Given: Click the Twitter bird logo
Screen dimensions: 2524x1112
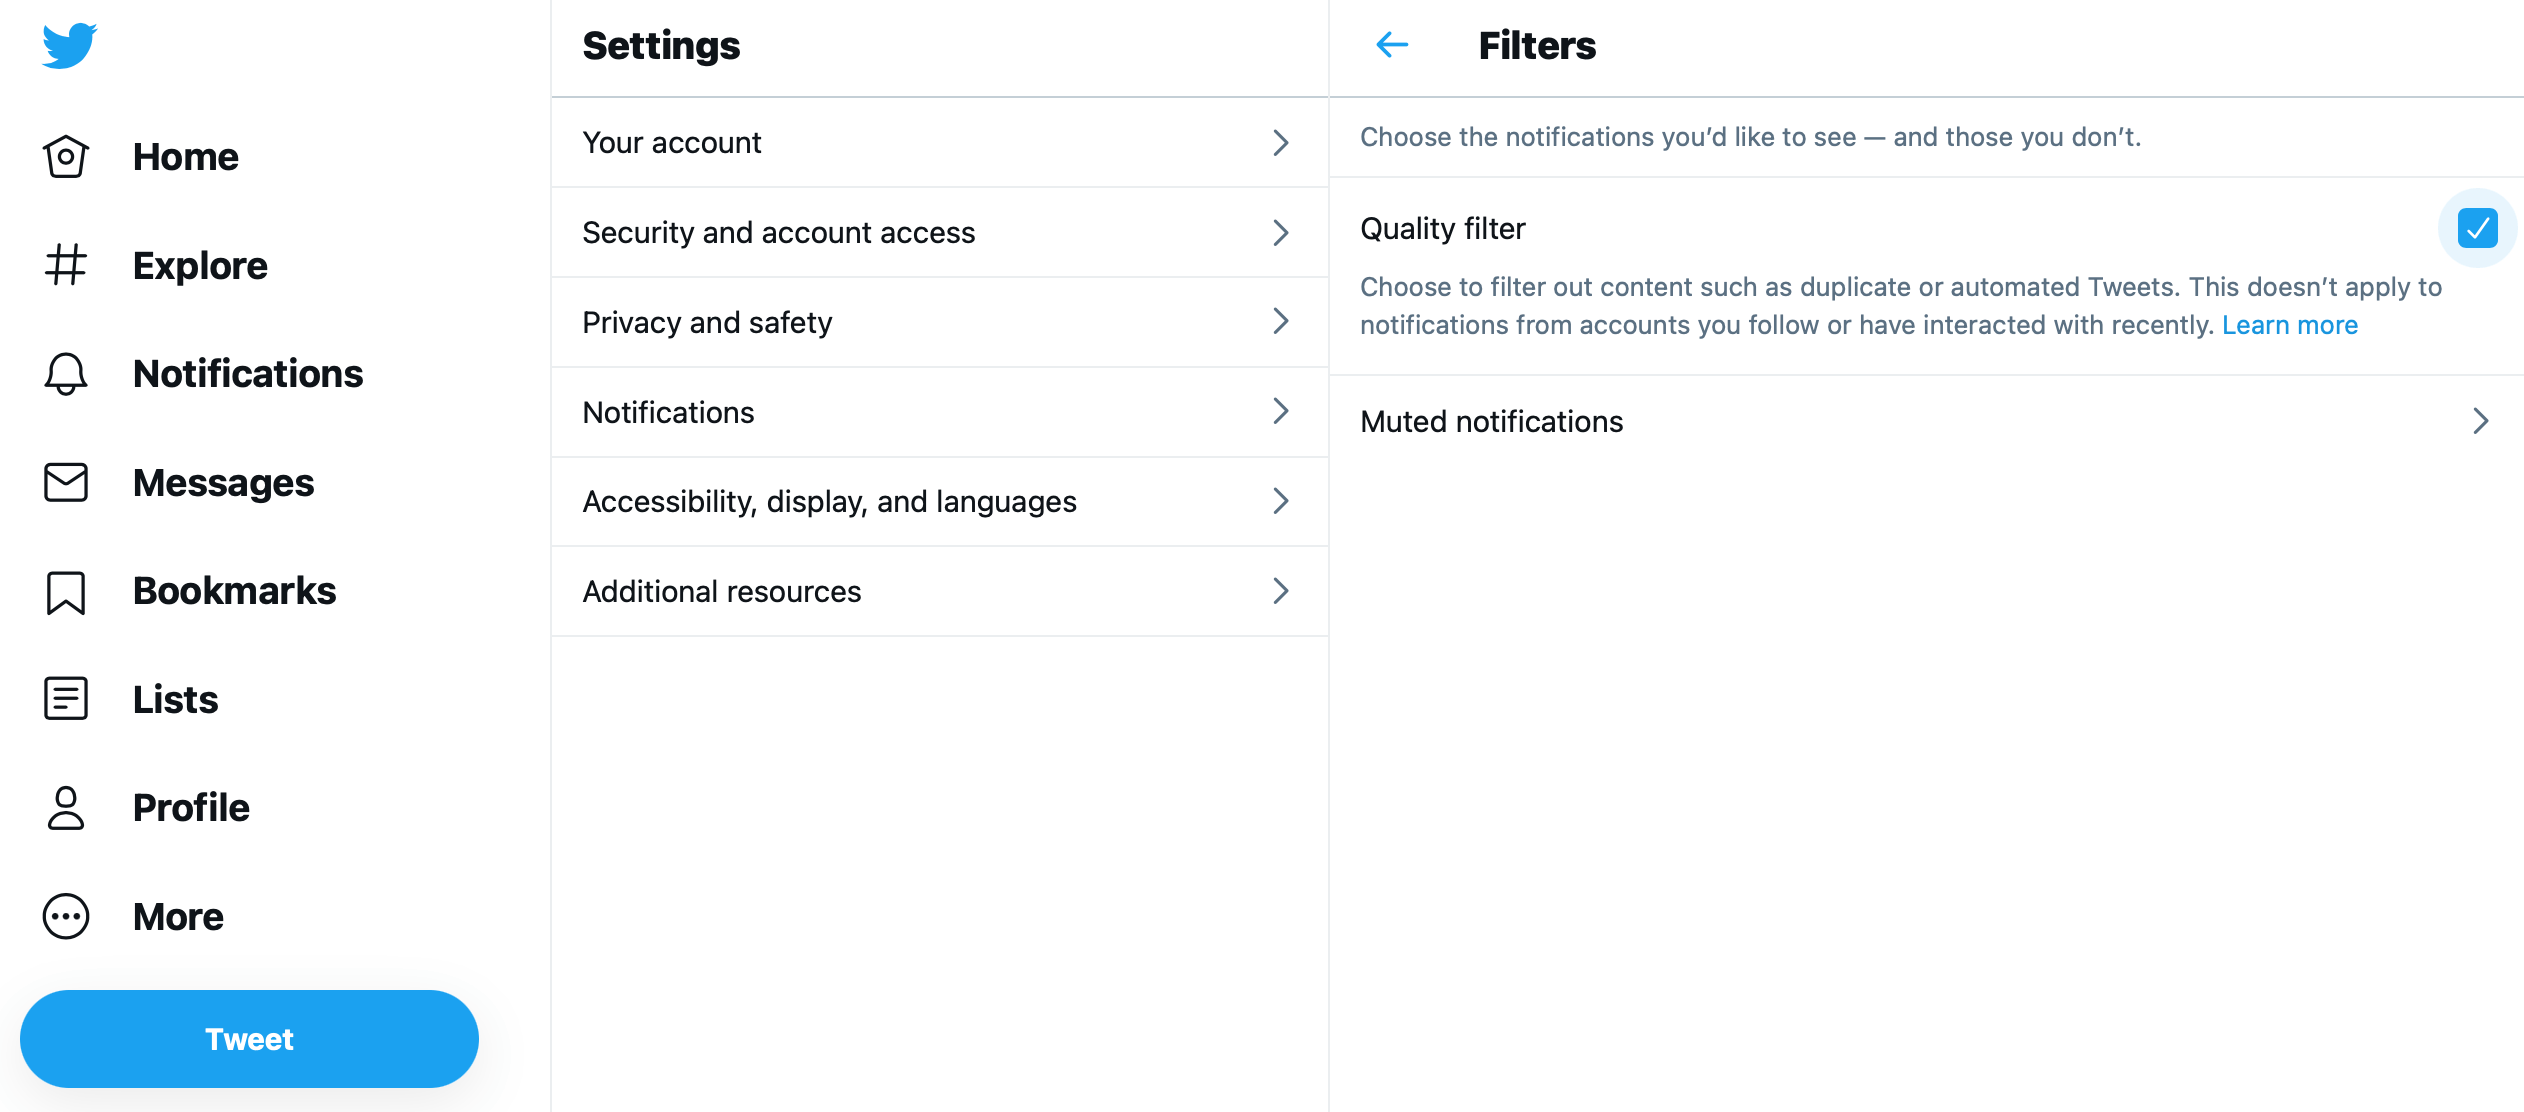Looking at the screenshot, I should click(x=69, y=46).
